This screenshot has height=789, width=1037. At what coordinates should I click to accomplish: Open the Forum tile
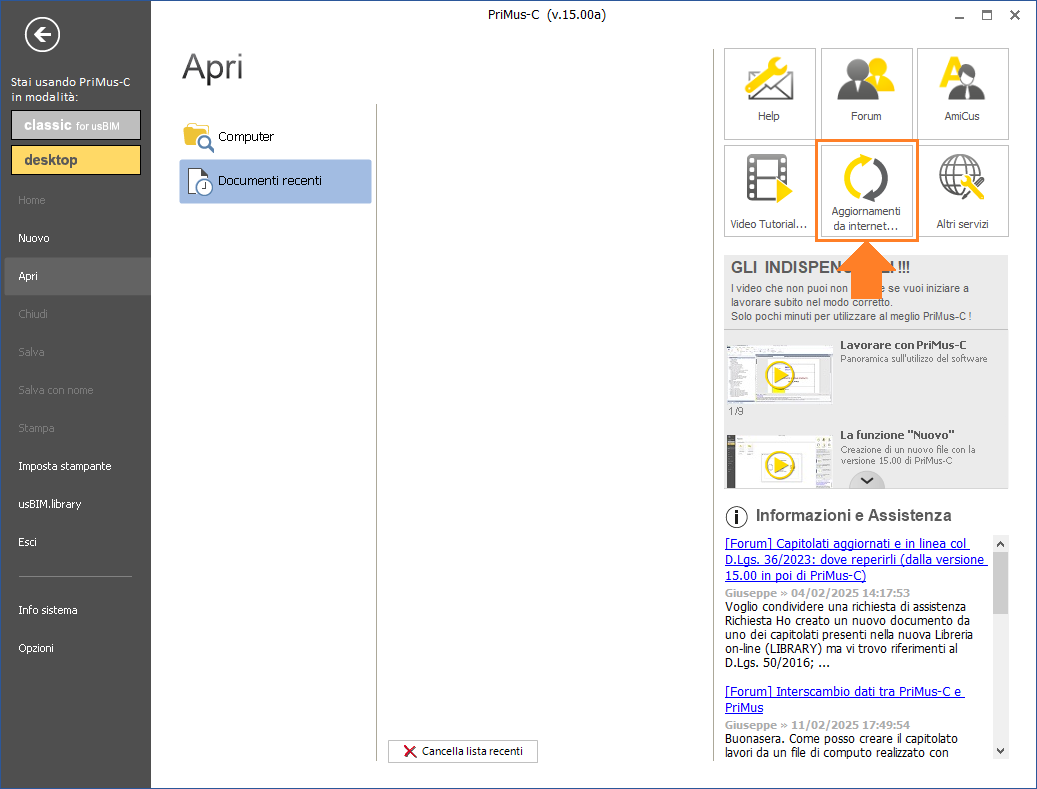tap(866, 93)
